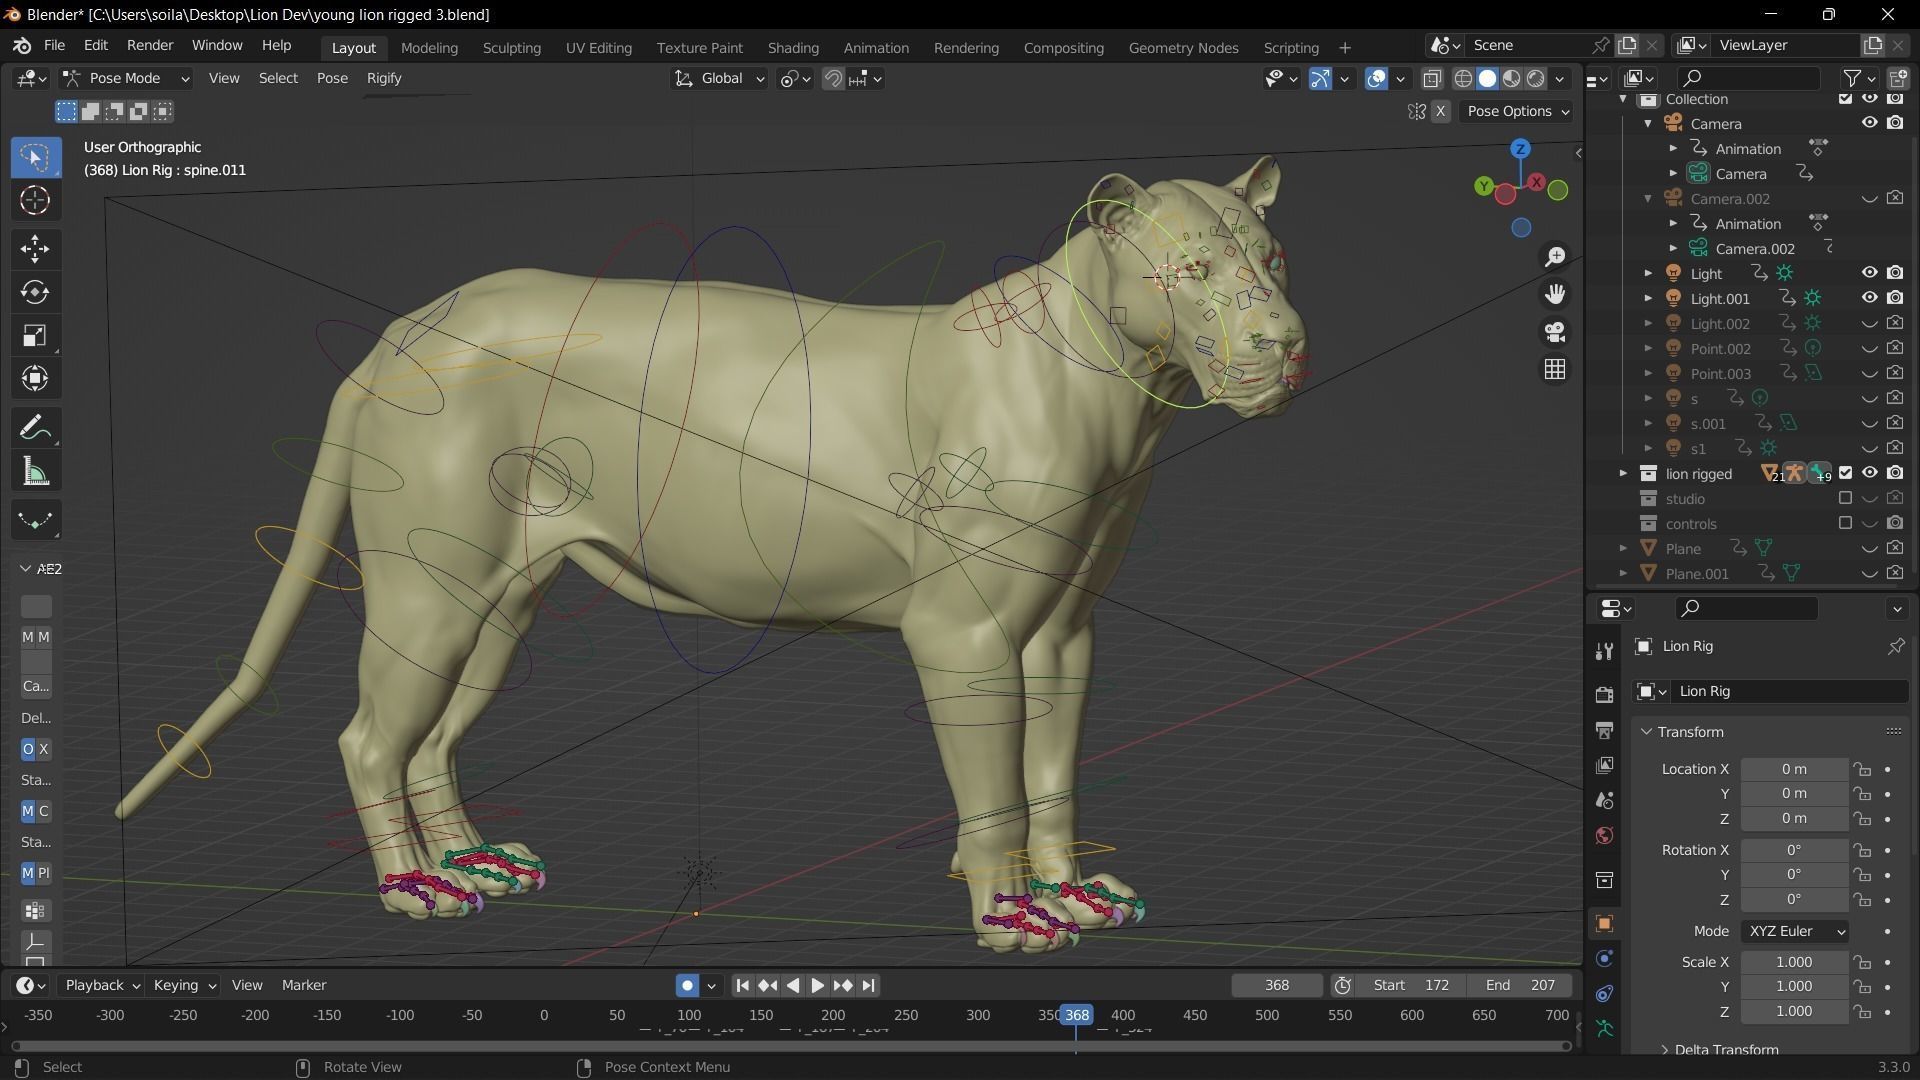Uncheck the lion rigged collection checkbox
This screenshot has width=1920, height=1080.
pyautogui.click(x=1846, y=473)
